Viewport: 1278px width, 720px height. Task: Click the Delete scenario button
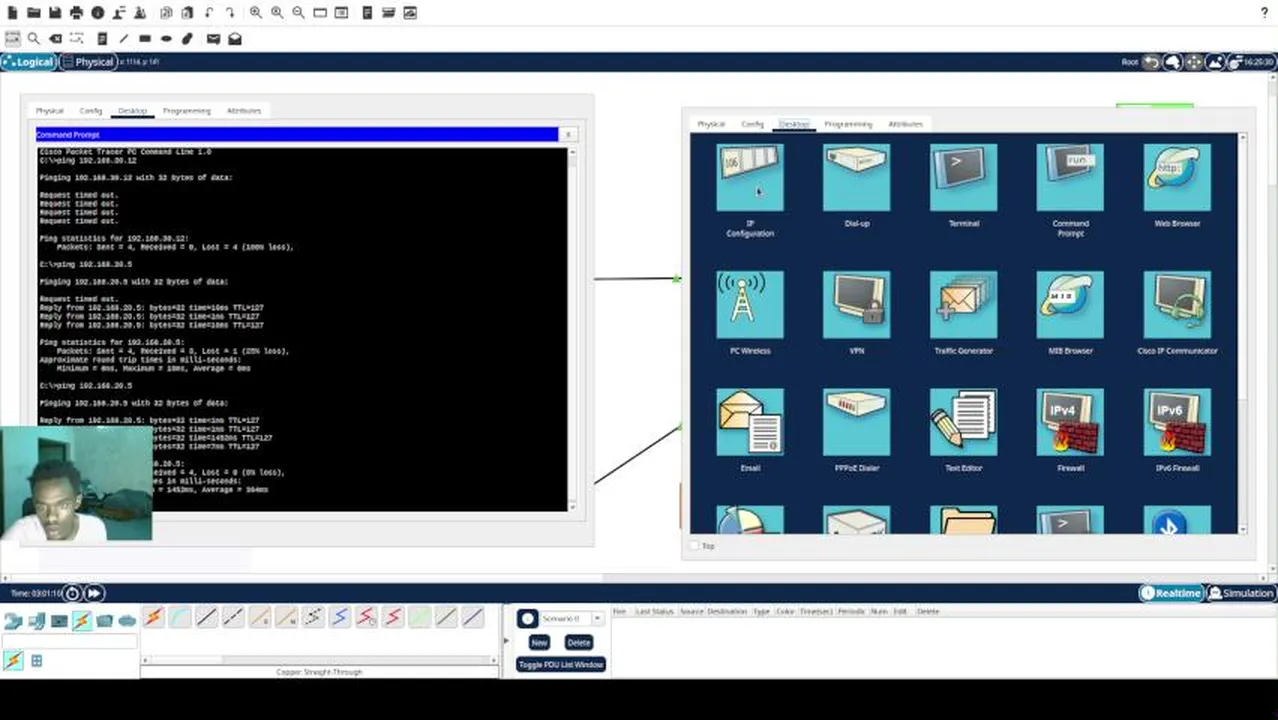tap(578, 643)
